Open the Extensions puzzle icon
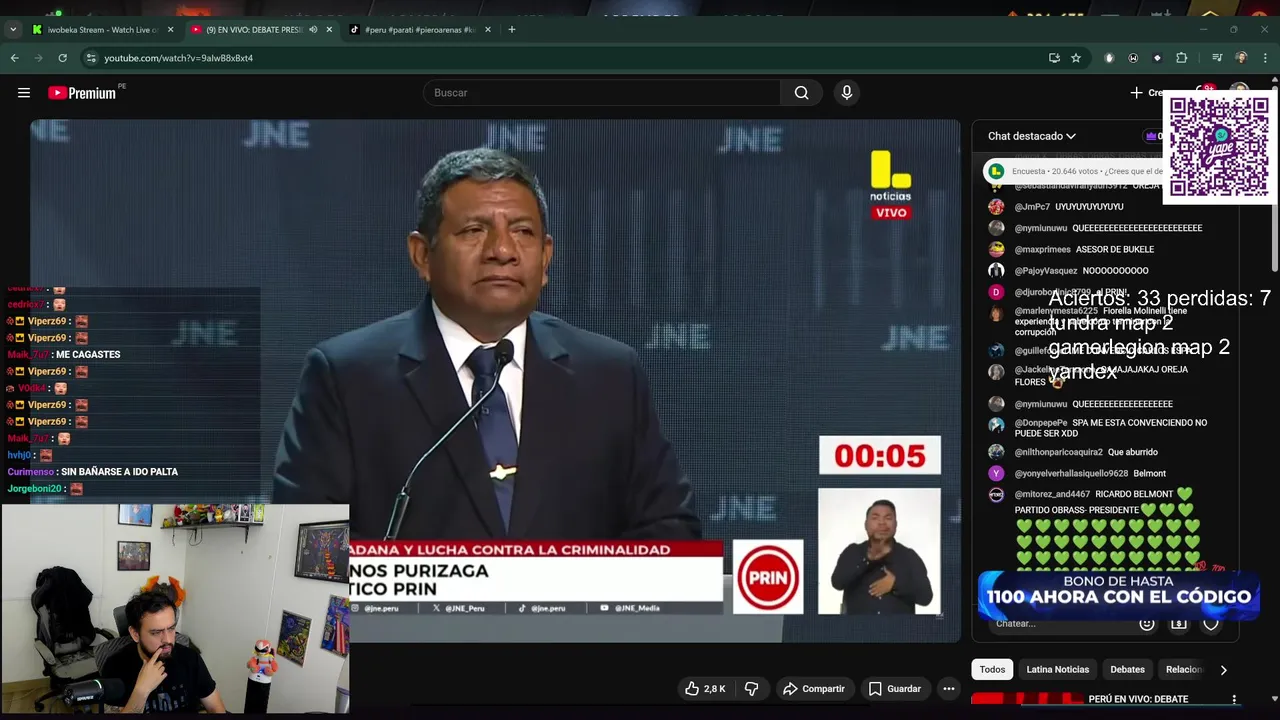This screenshot has width=1280, height=720. (1181, 58)
